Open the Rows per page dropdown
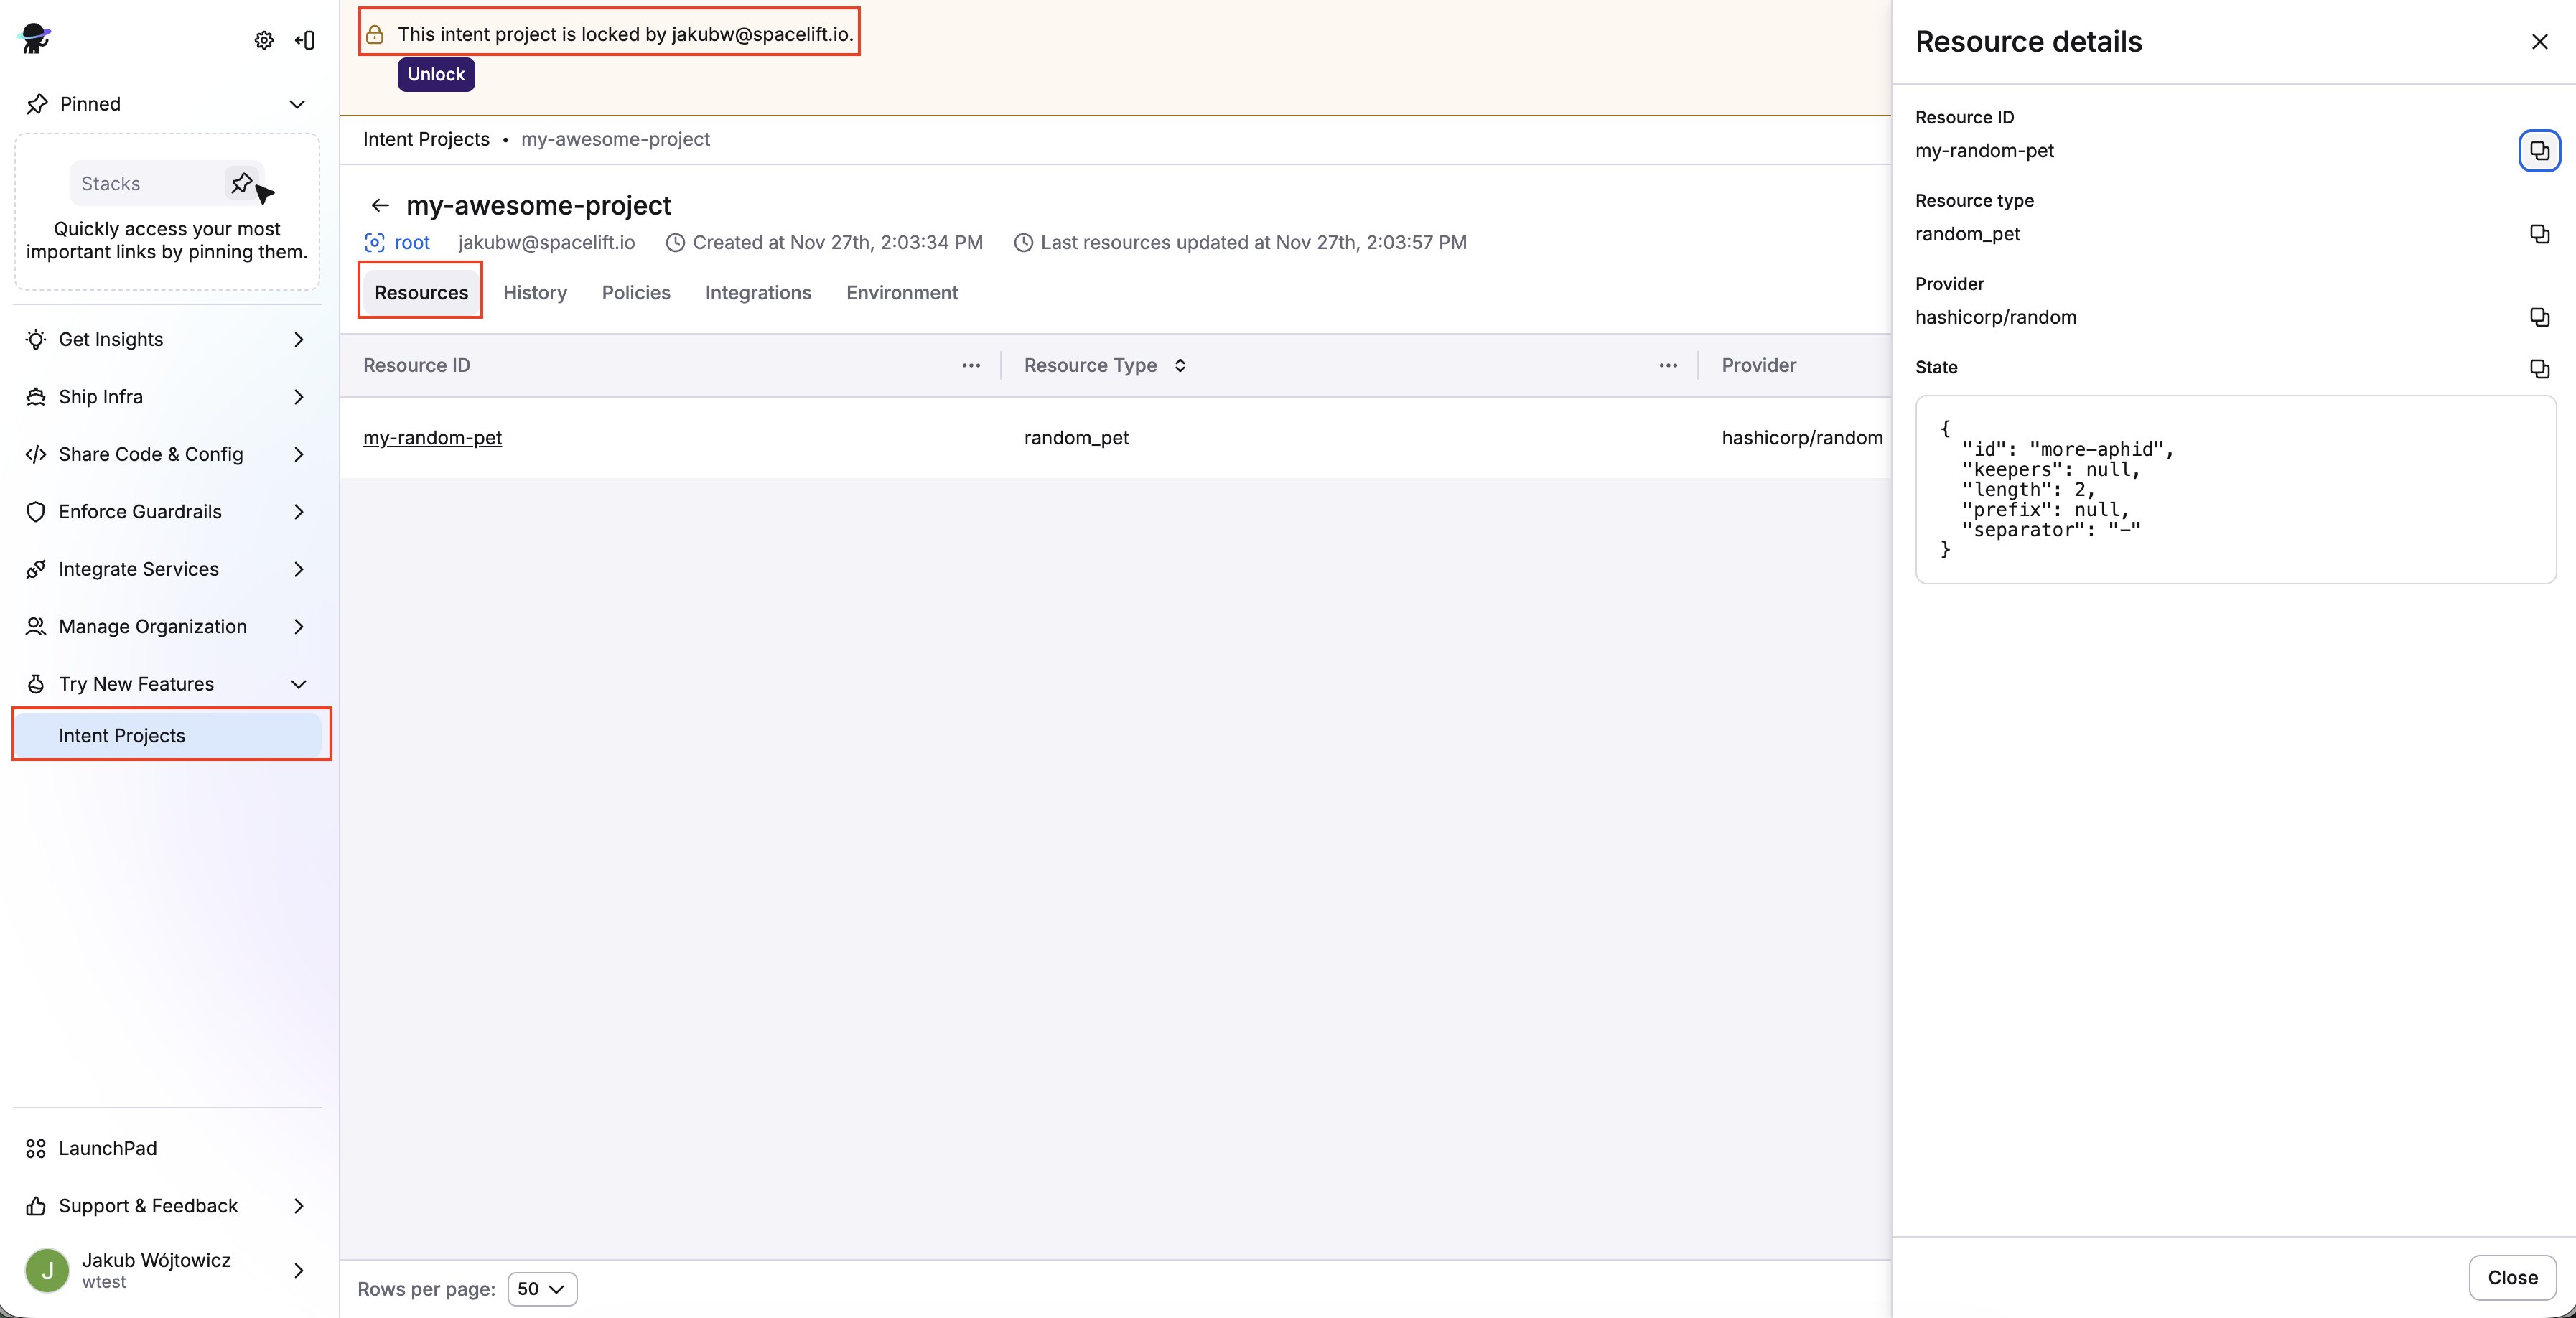2576x1318 pixels. tap(542, 1289)
